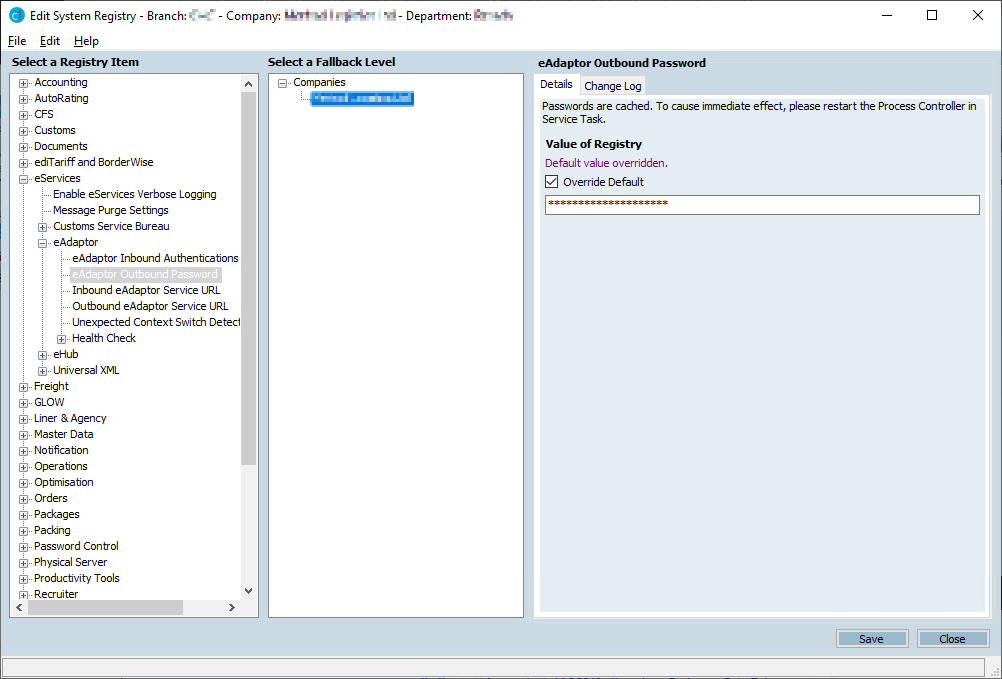
Task: Click the Close button
Action: coord(952,639)
